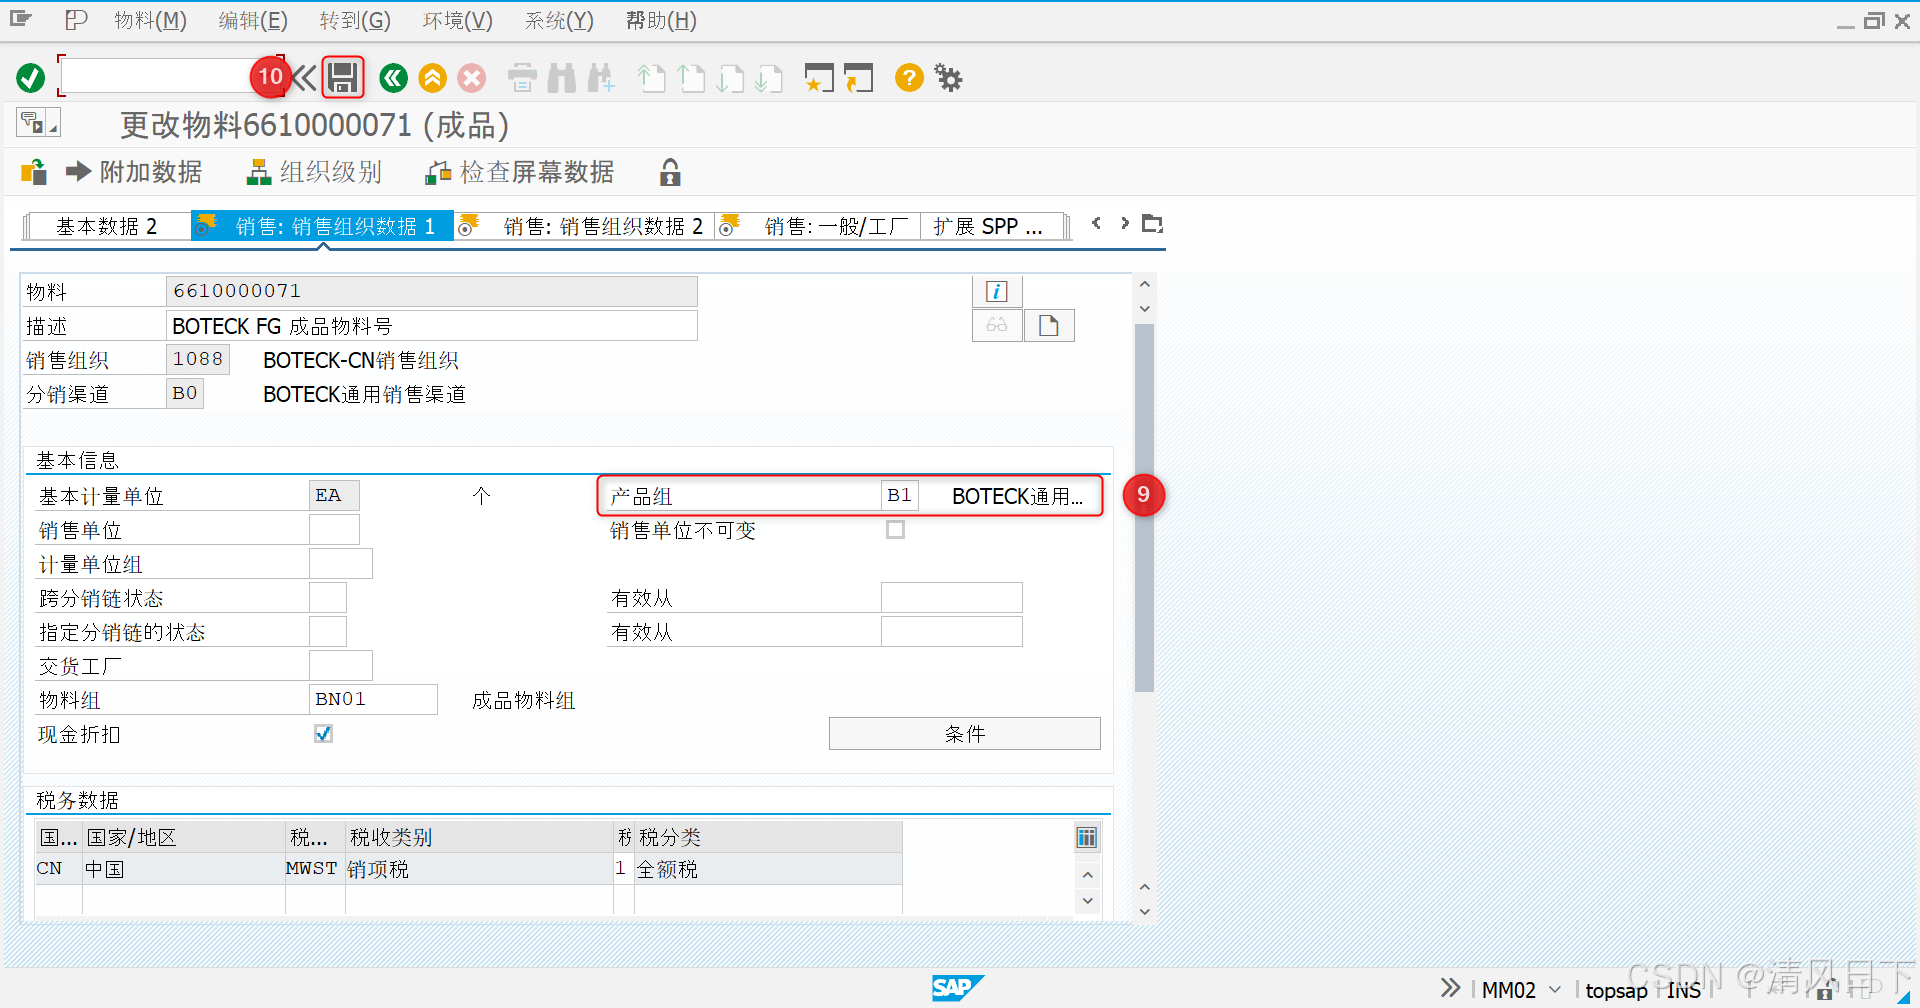
Task: Click the Create Shortcut icon
Action: click(858, 78)
